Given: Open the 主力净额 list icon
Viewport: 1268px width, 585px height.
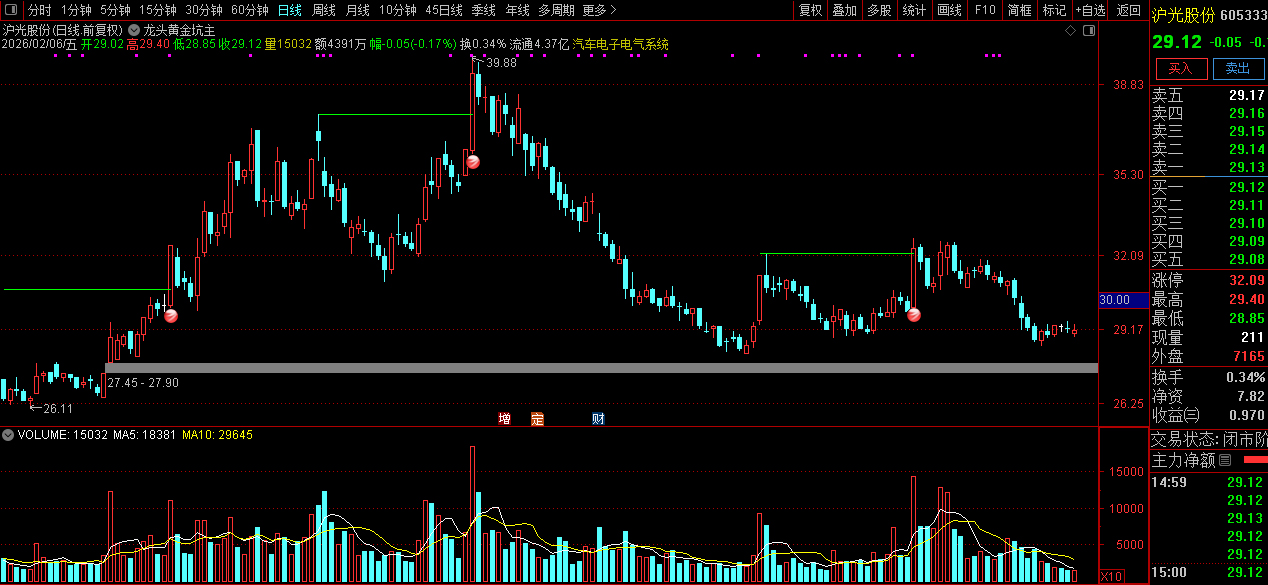Looking at the screenshot, I should [x=1225, y=460].
